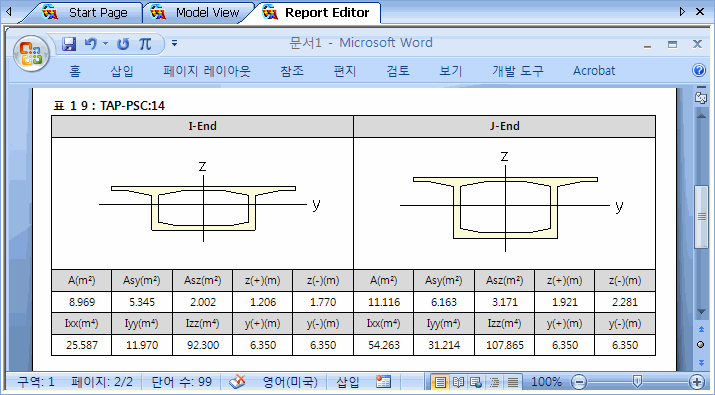Image resolution: width=715 pixels, height=395 pixels.
Task: Open the 삽입 ribbon tab
Action: tap(122, 71)
